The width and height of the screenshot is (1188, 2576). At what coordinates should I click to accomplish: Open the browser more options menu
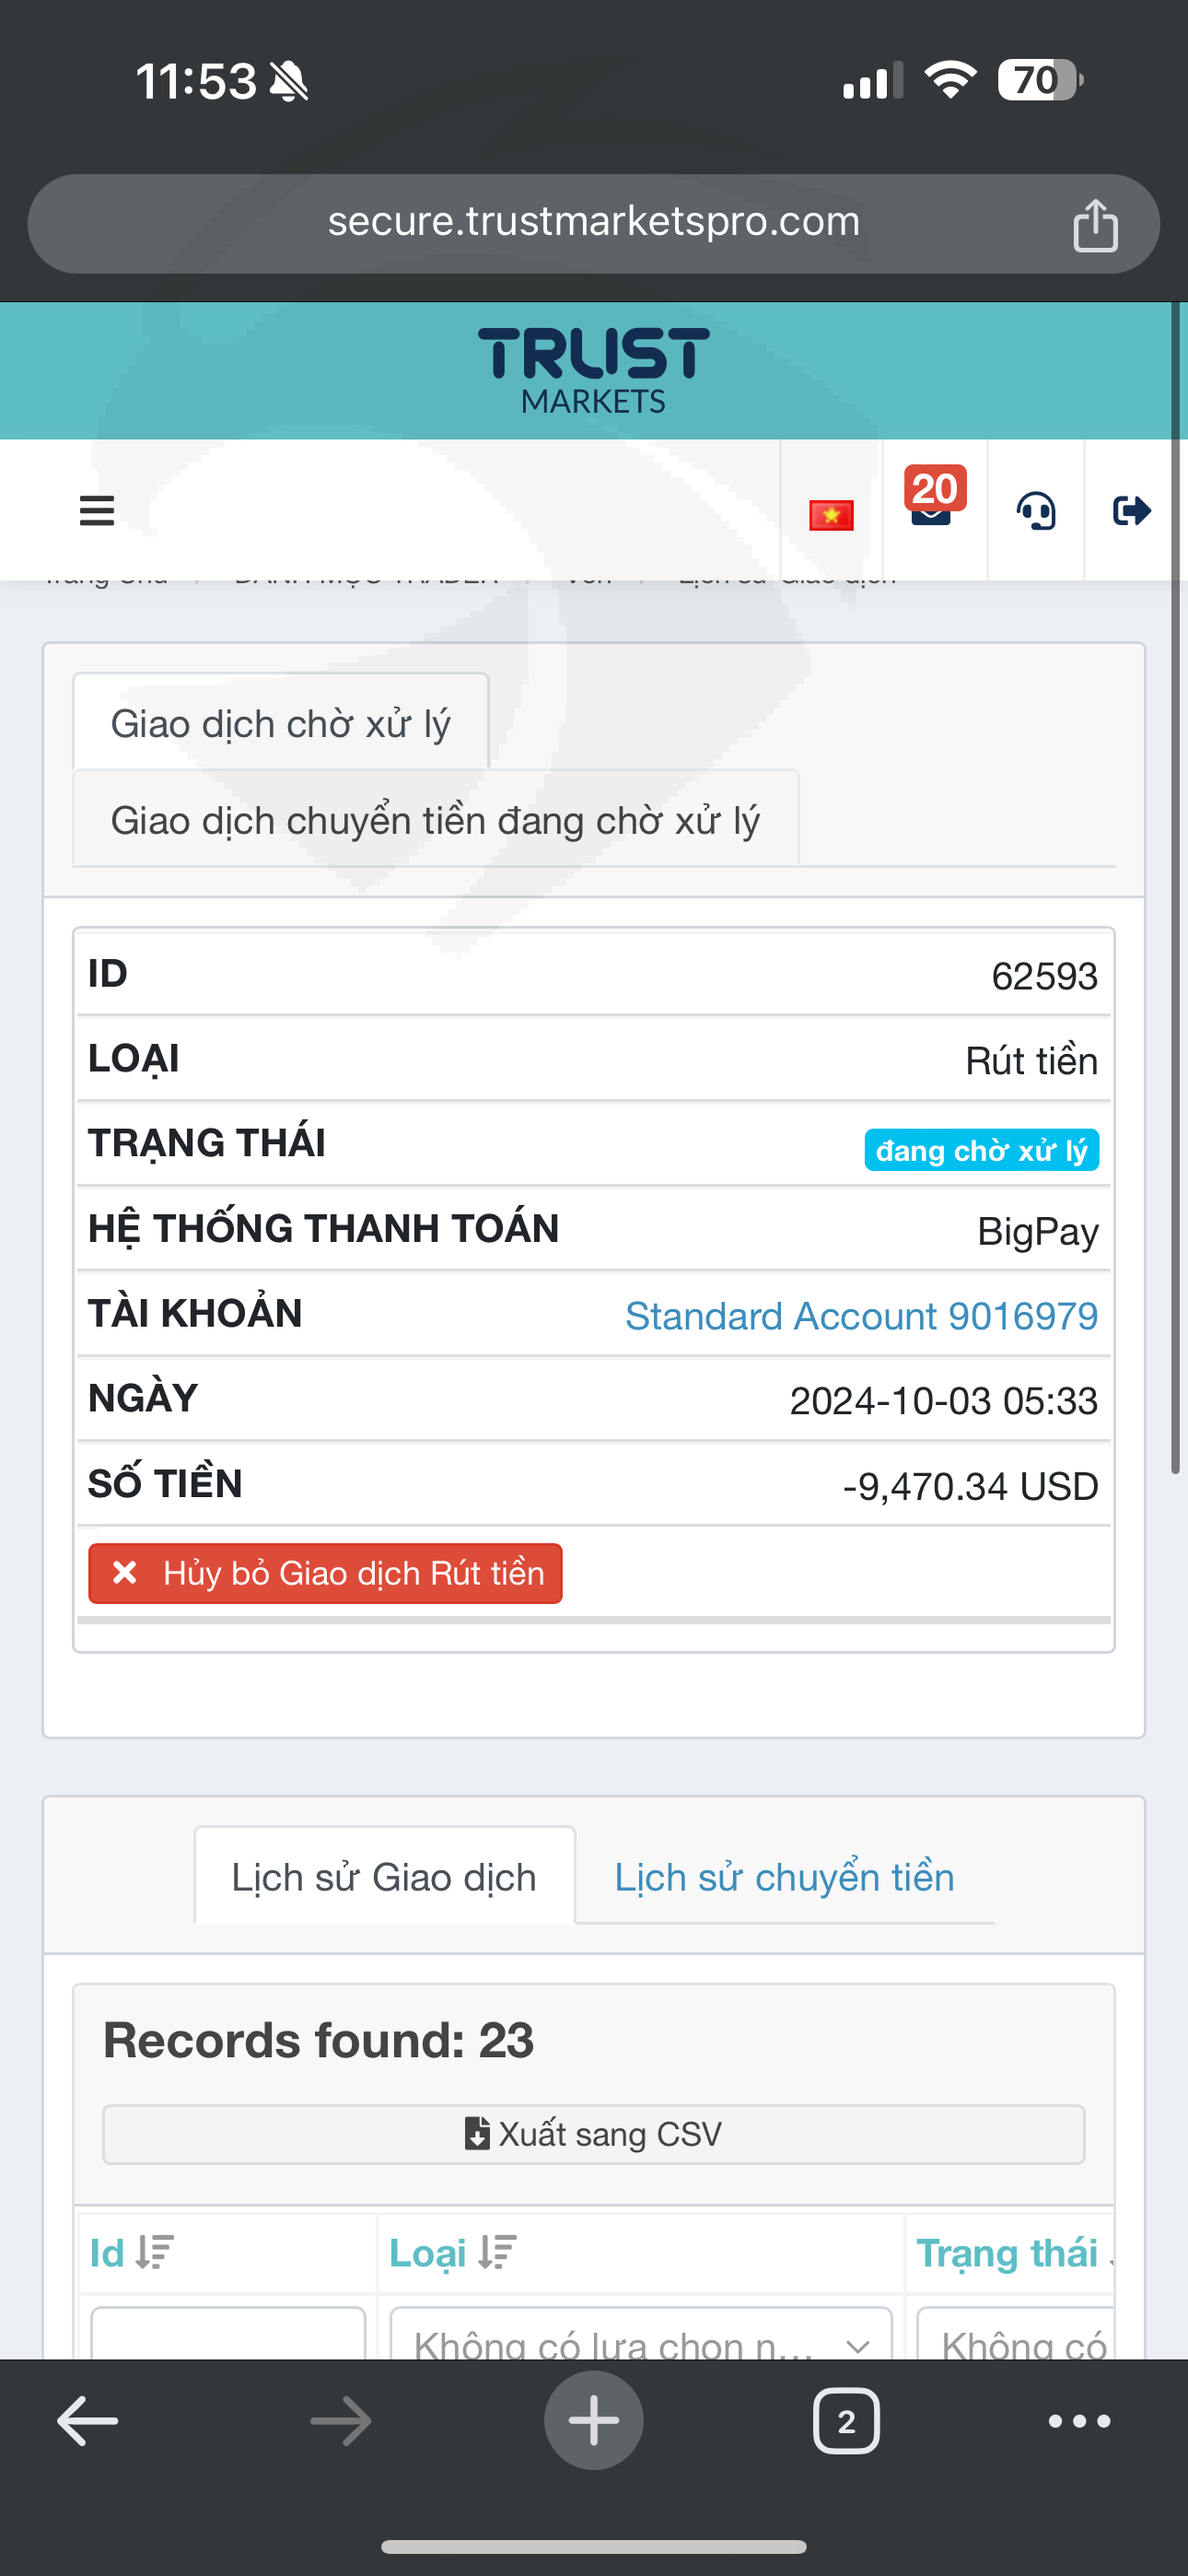[x=1079, y=2421]
